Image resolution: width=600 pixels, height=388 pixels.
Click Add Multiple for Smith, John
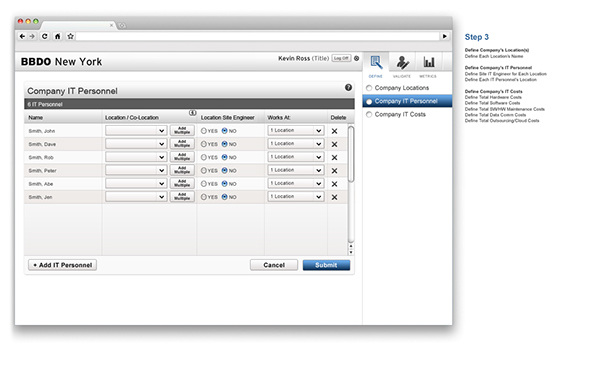point(182,131)
